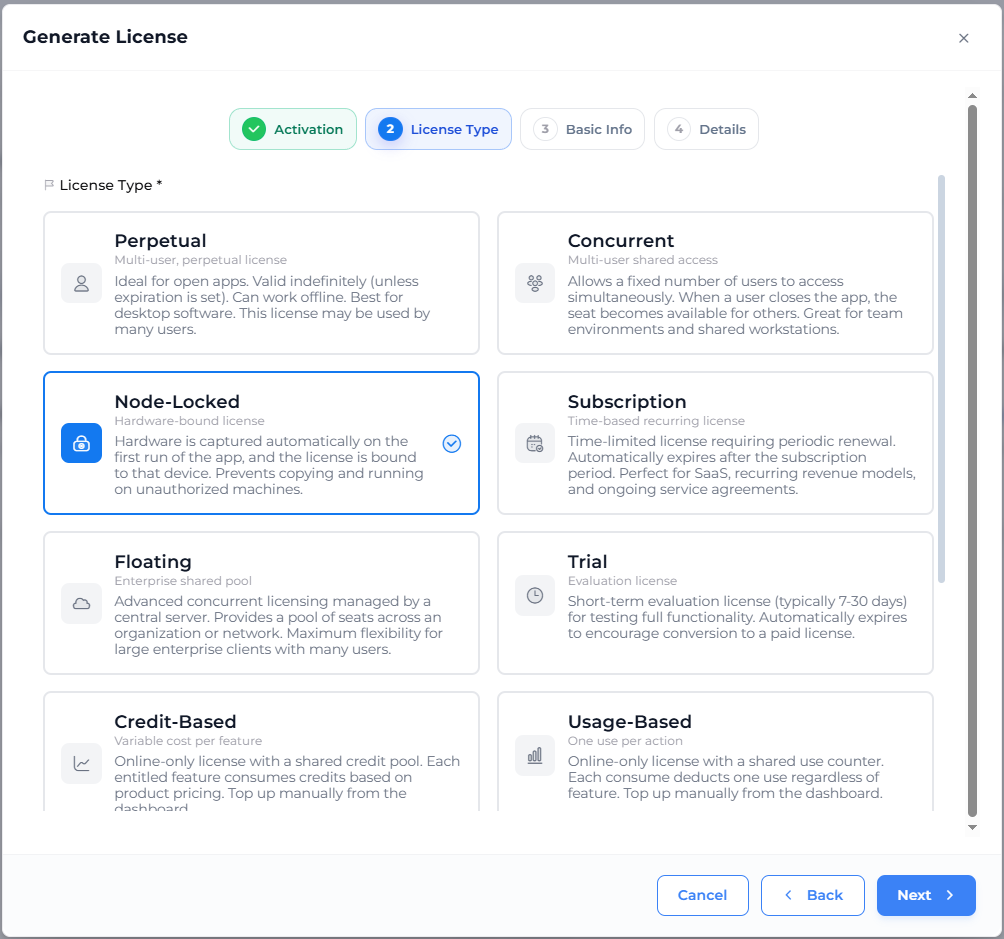Click the 'Variable cost per feature' subtitle
The height and width of the screenshot is (939, 1004).
point(188,741)
